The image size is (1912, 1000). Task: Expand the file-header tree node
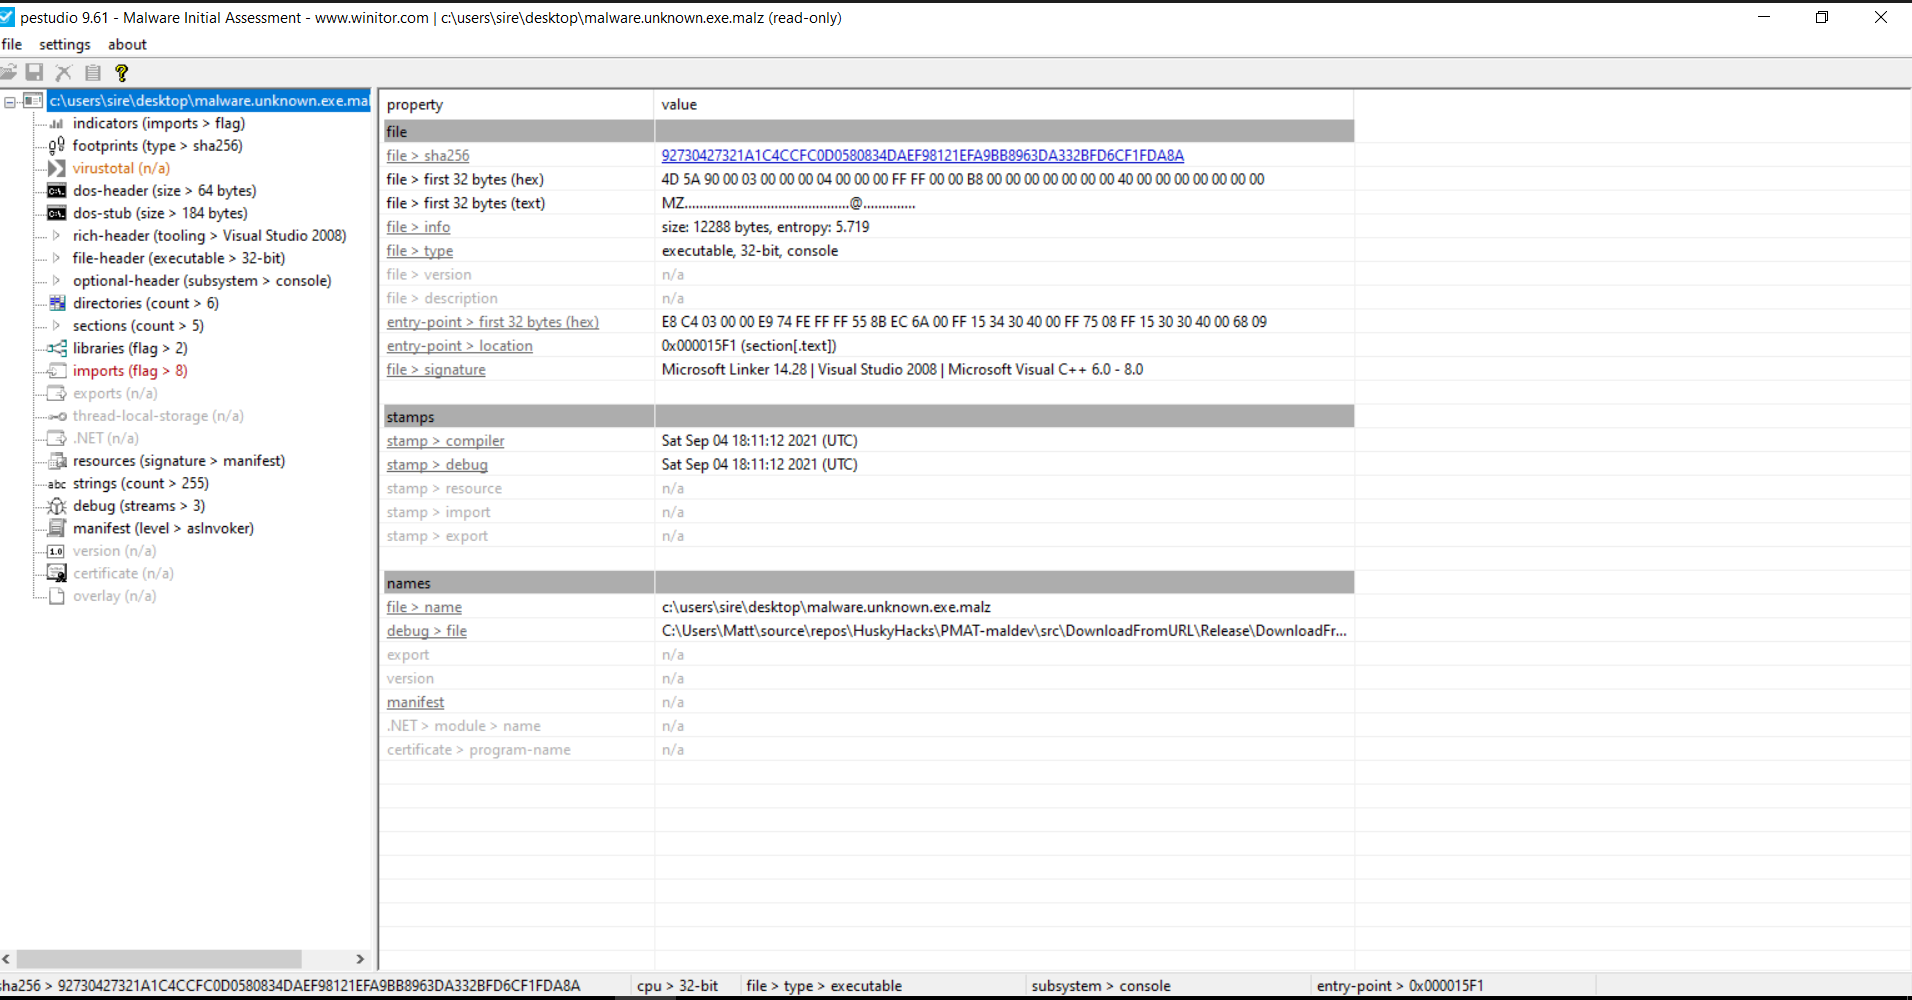tap(56, 258)
